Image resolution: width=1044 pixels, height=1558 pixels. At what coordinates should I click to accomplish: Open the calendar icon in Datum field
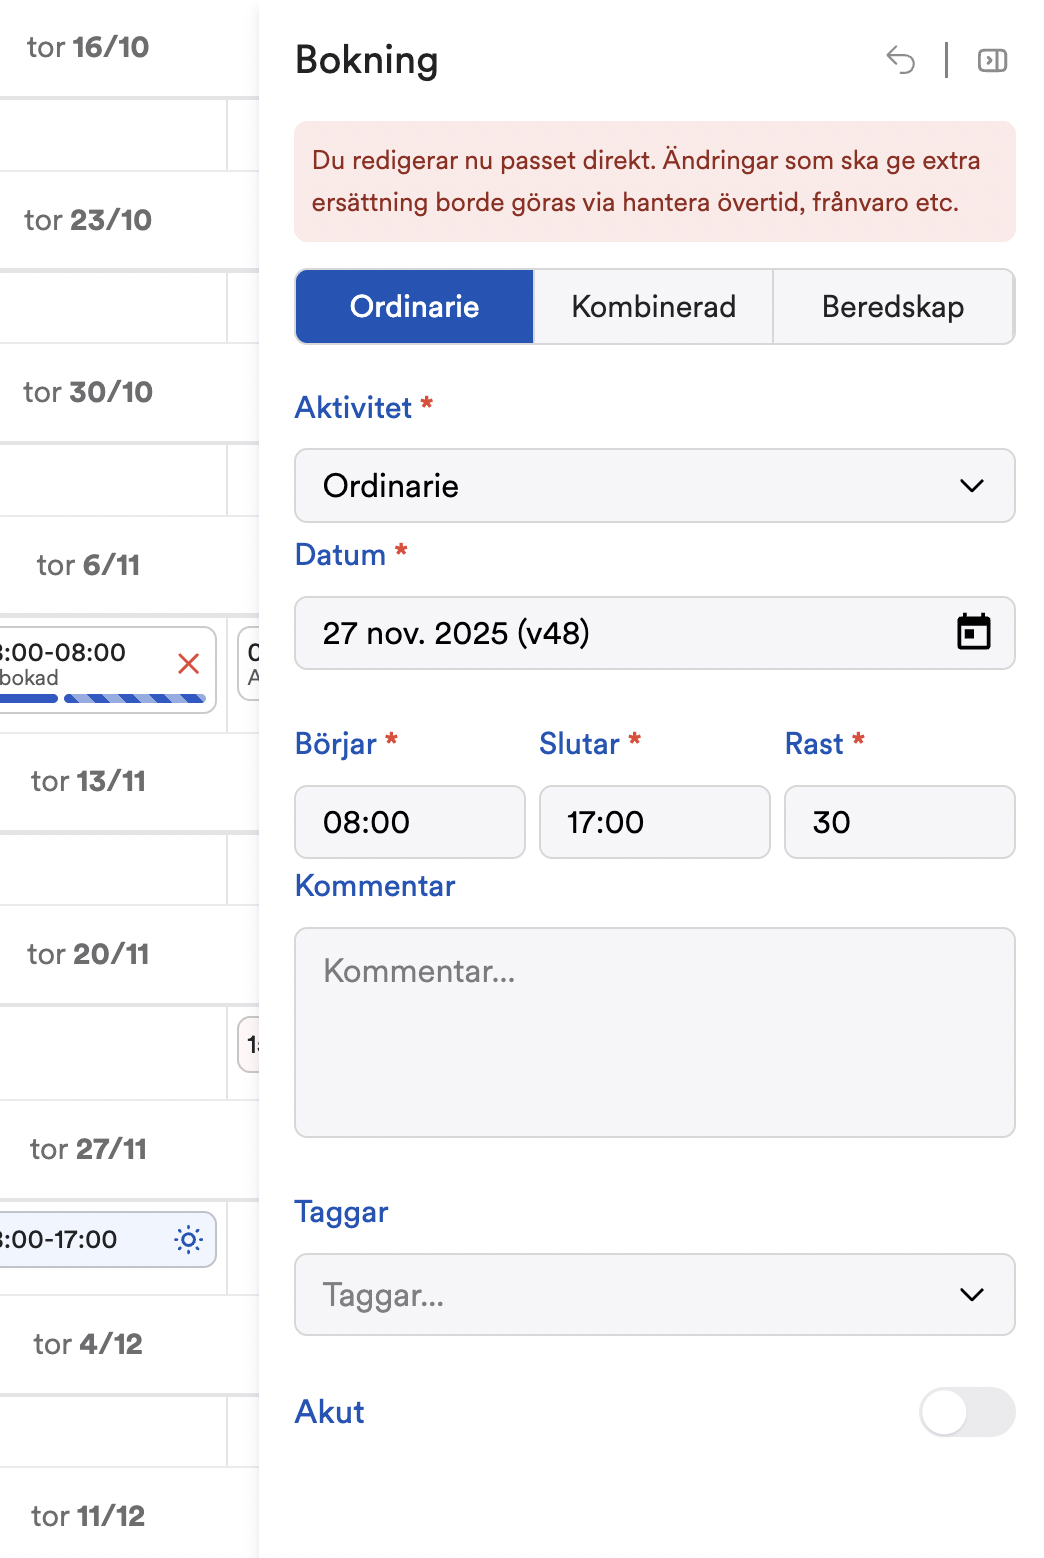pos(973,632)
